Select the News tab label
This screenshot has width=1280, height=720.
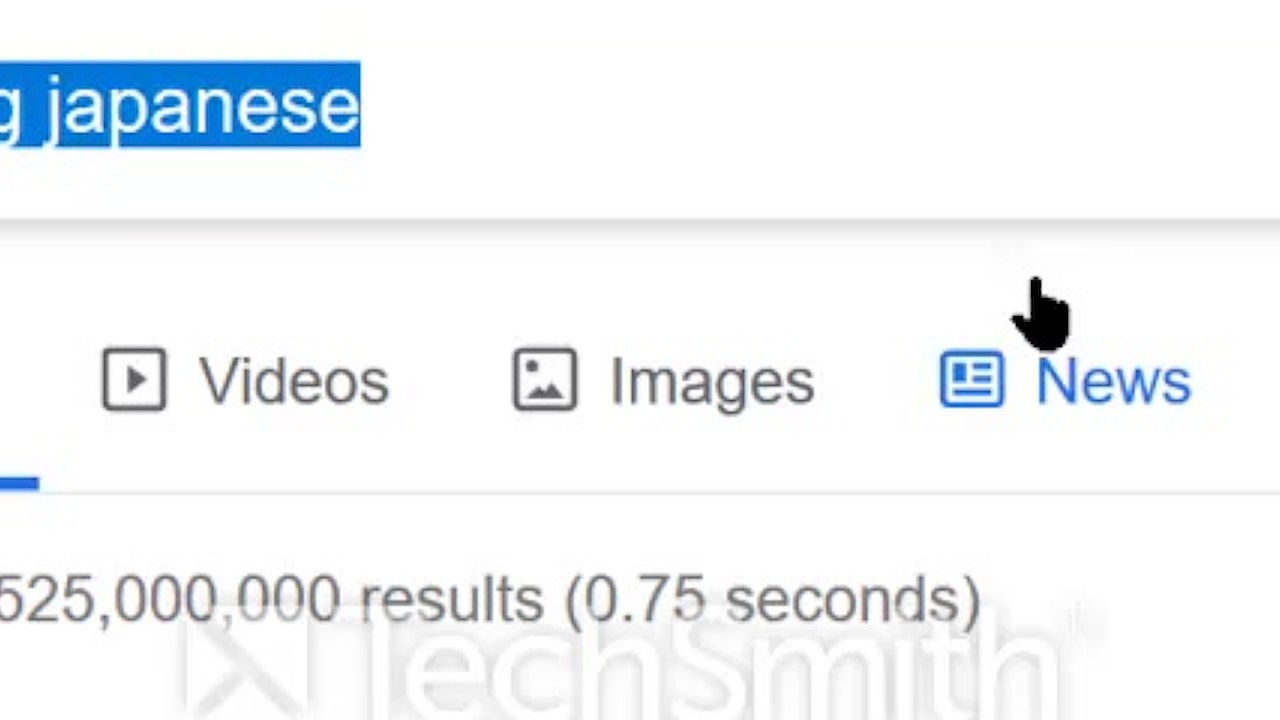pos(1113,382)
